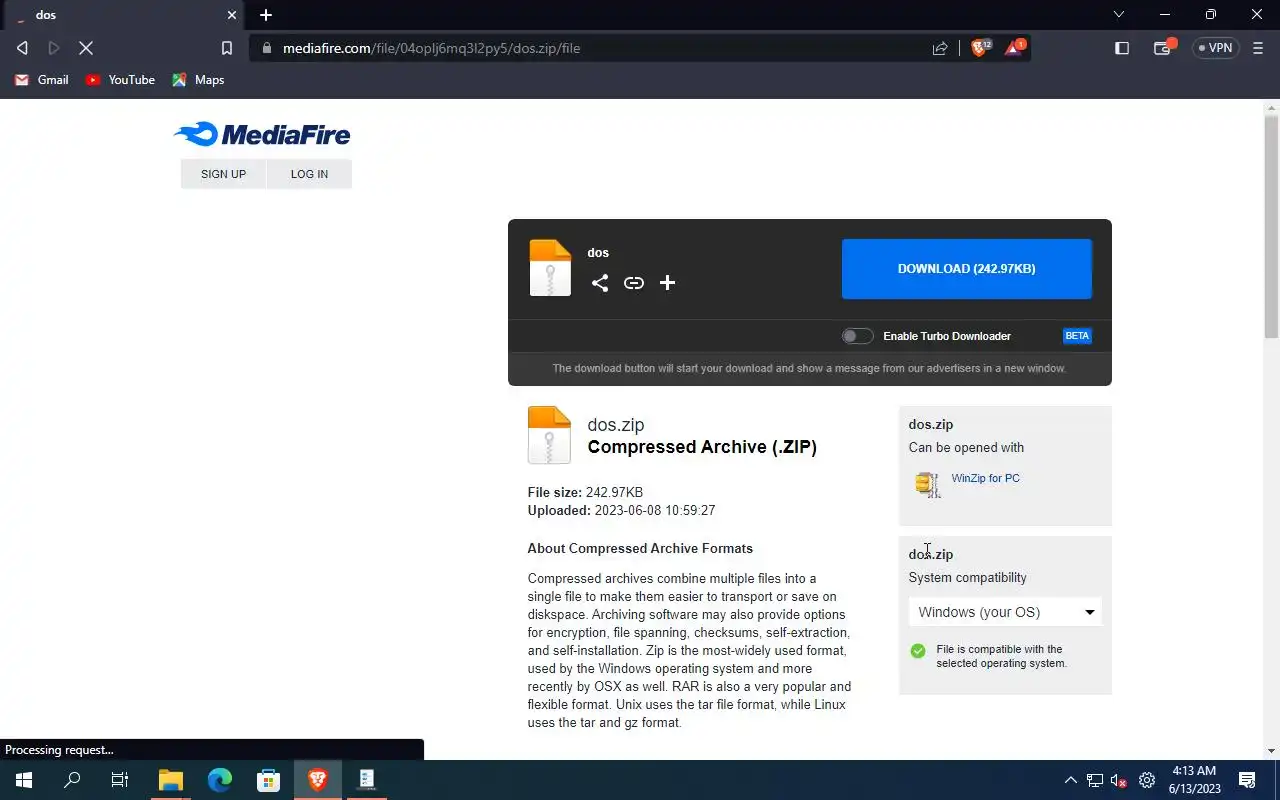Click the LOG IN button
The height and width of the screenshot is (800, 1280).
click(x=309, y=174)
